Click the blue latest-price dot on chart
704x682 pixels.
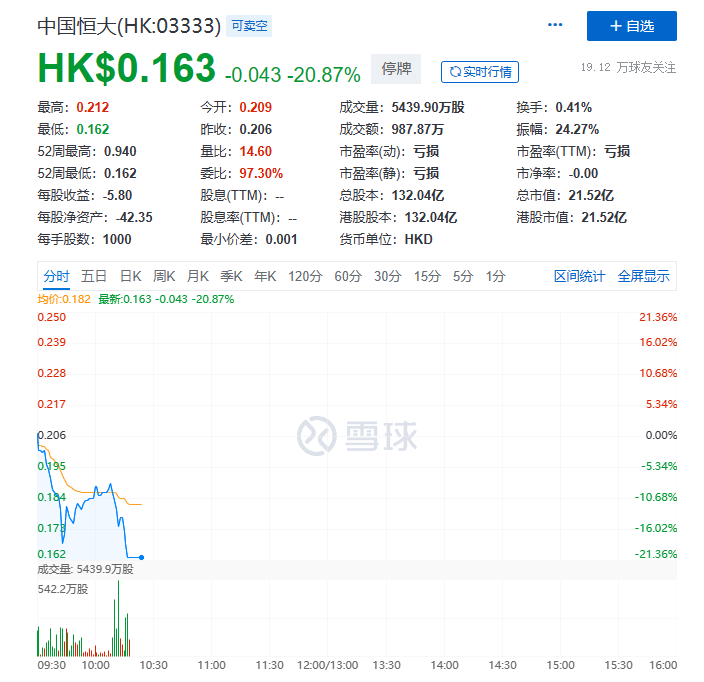coord(141,557)
